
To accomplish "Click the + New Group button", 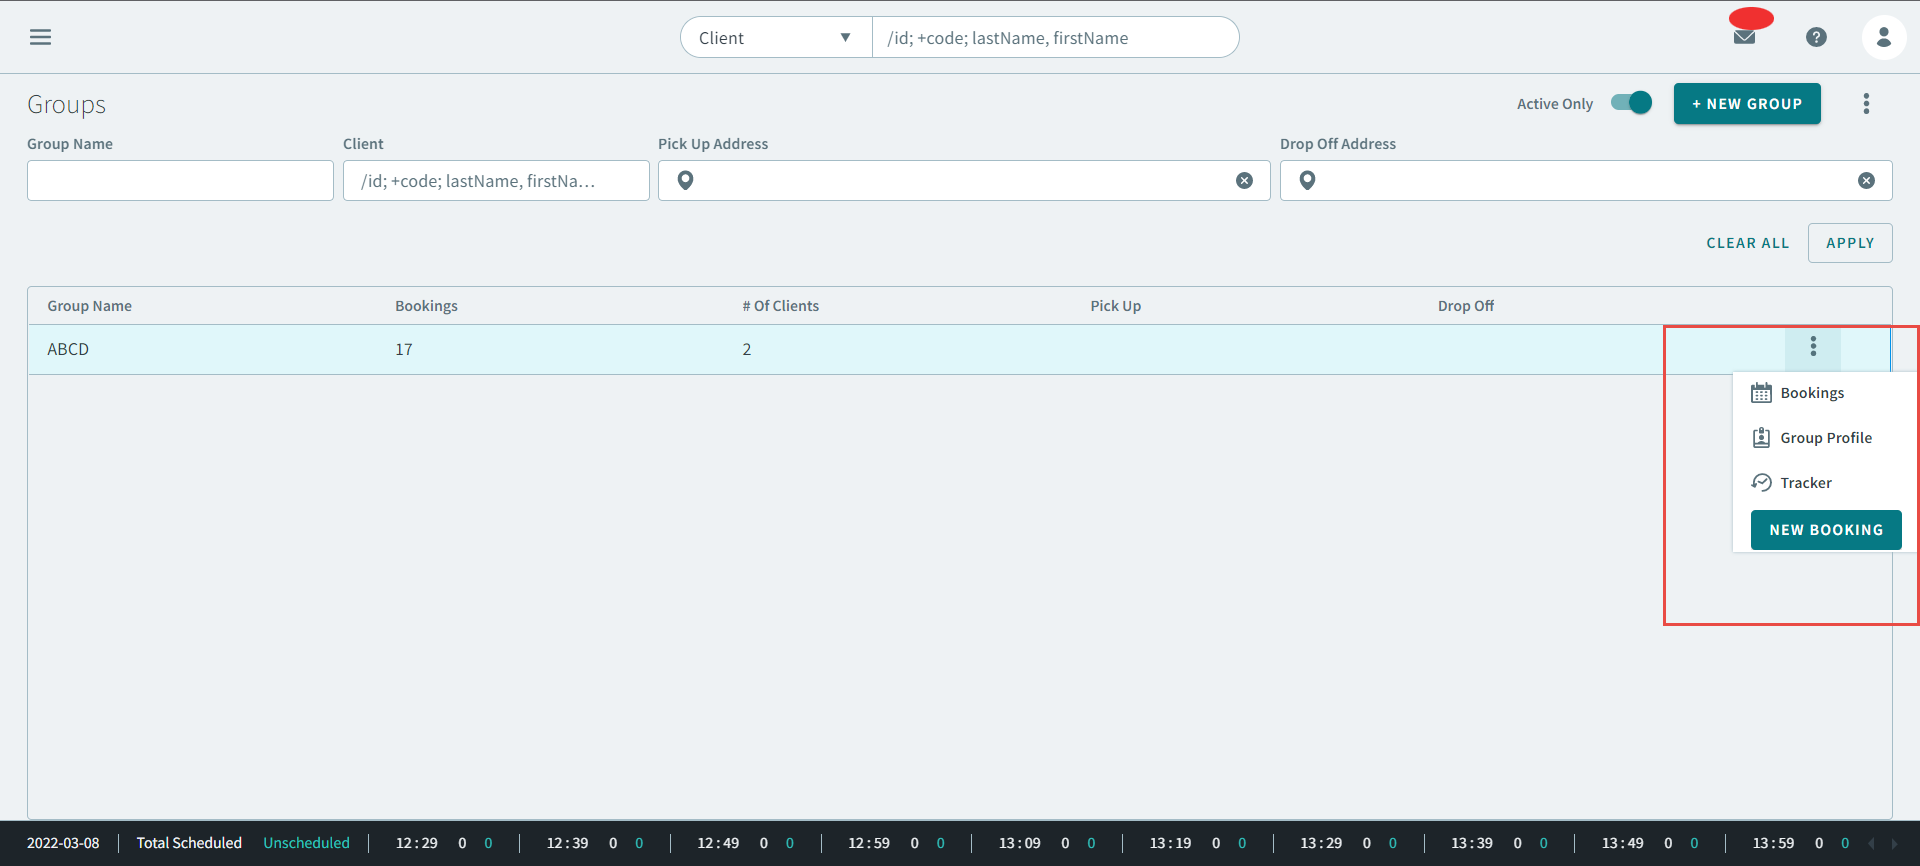I will (1747, 104).
